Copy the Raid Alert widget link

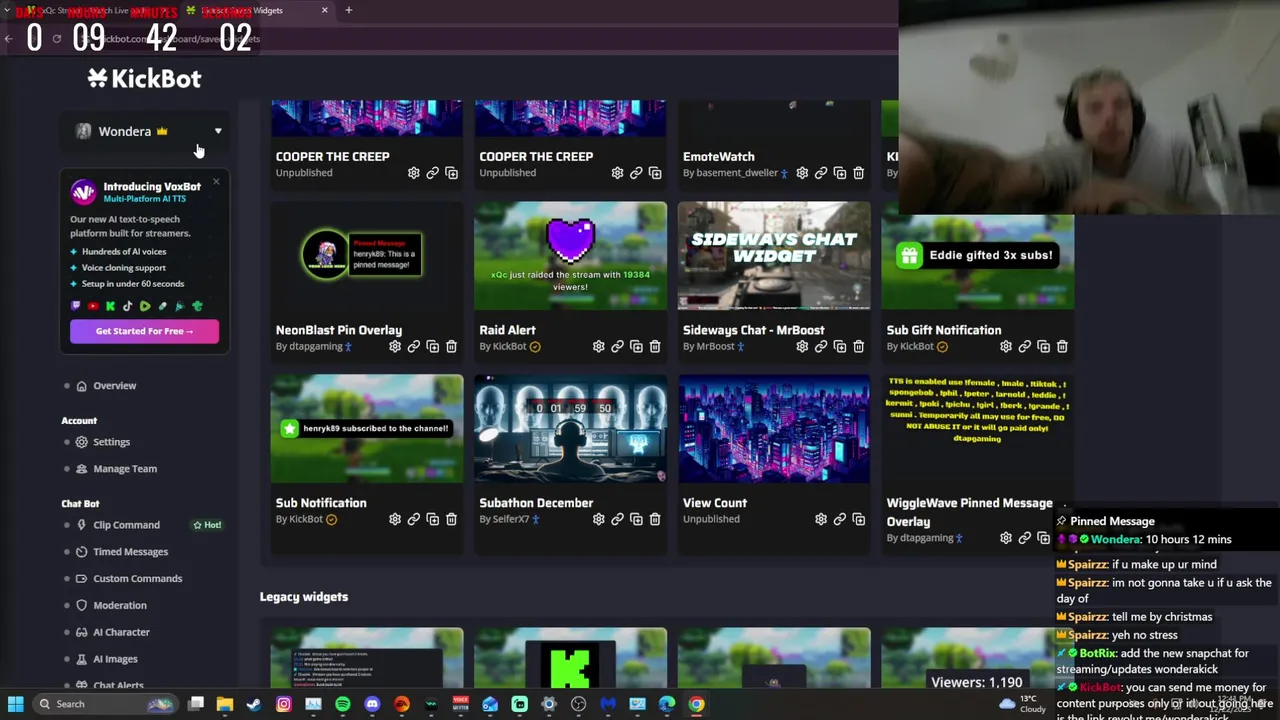pyautogui.click(x=617, y=346)
